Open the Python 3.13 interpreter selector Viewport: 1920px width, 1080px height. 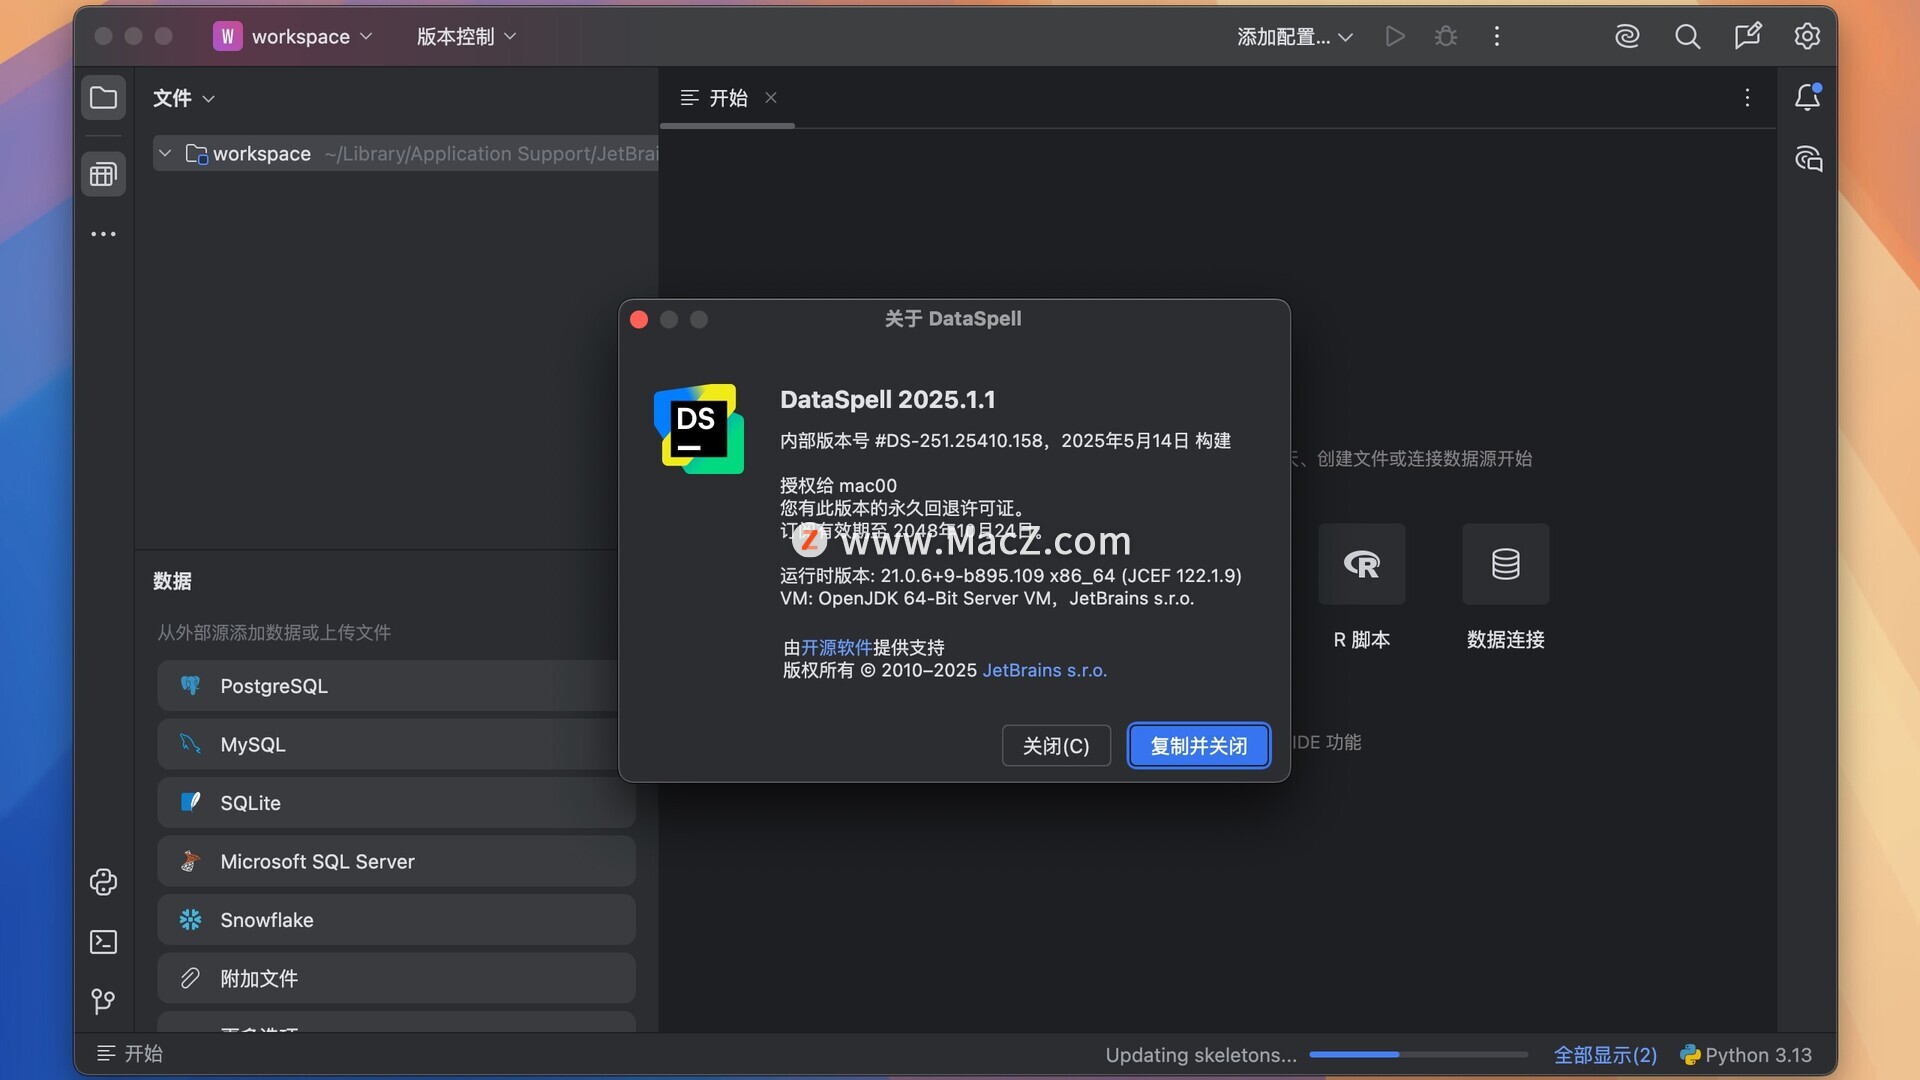point(1746,1055)
